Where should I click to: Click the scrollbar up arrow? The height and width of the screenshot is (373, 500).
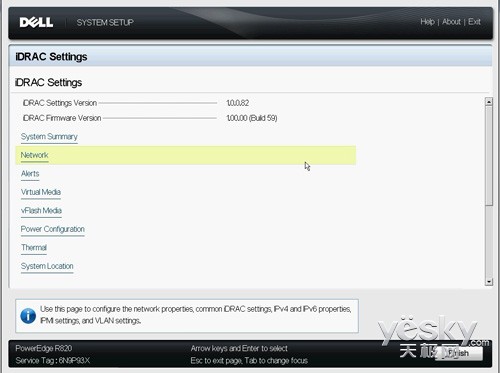point(489,102)
